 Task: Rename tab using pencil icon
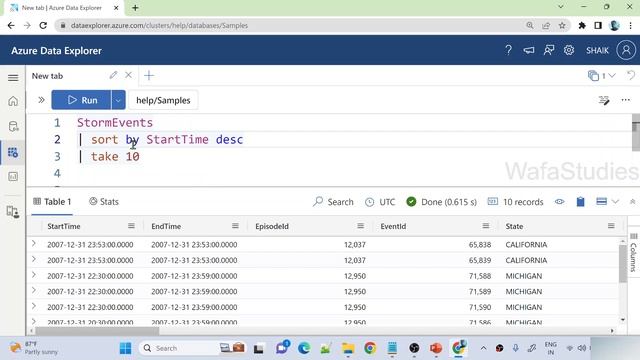coord(113,75)
